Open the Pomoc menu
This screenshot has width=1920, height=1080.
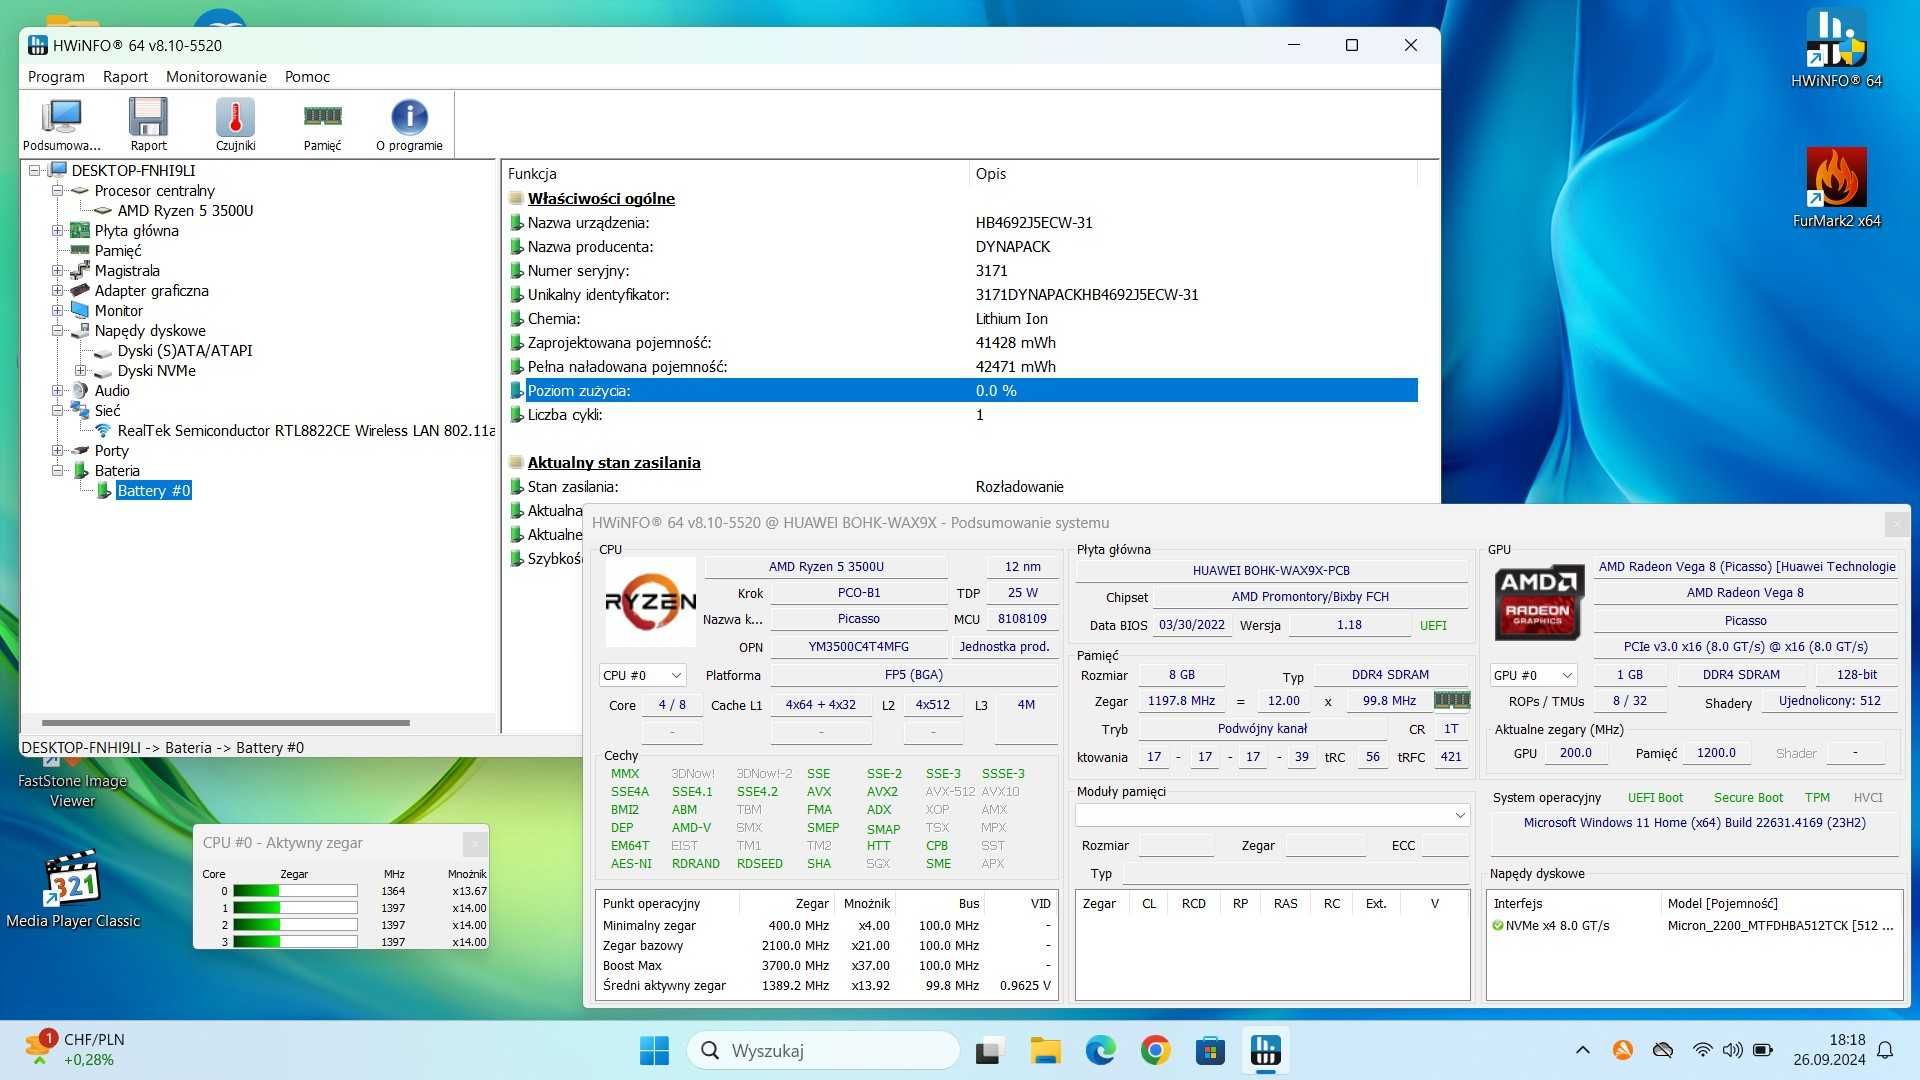pos(307,77)
